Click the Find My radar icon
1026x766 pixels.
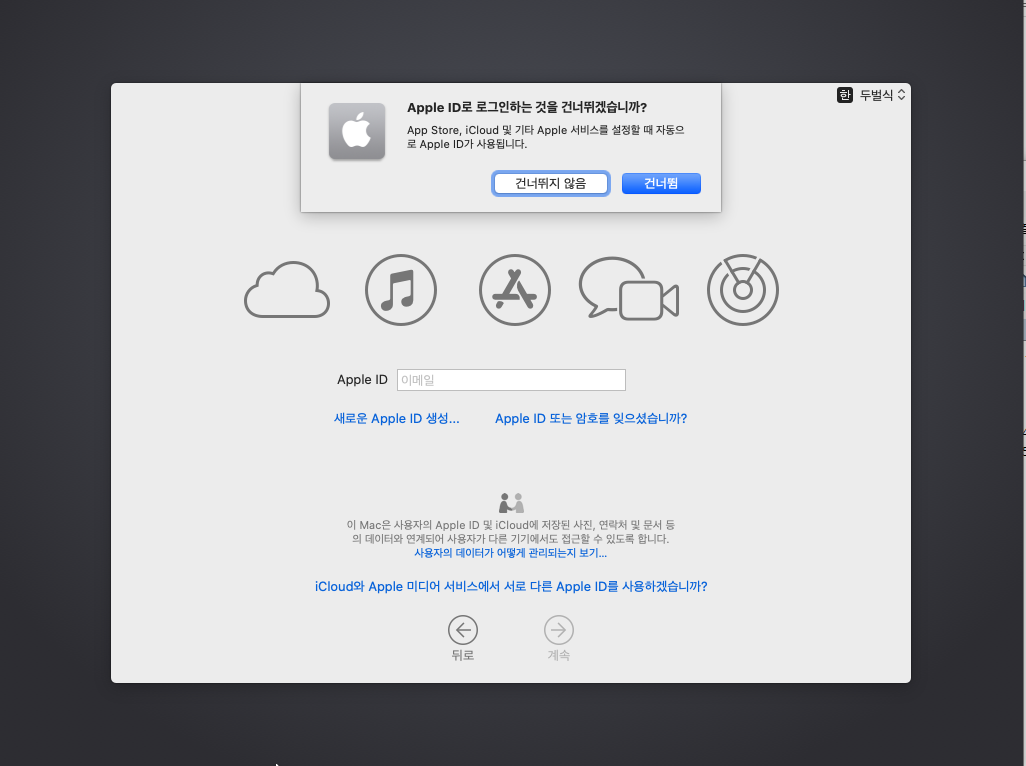pyautogui.click(x=742, y=290)
